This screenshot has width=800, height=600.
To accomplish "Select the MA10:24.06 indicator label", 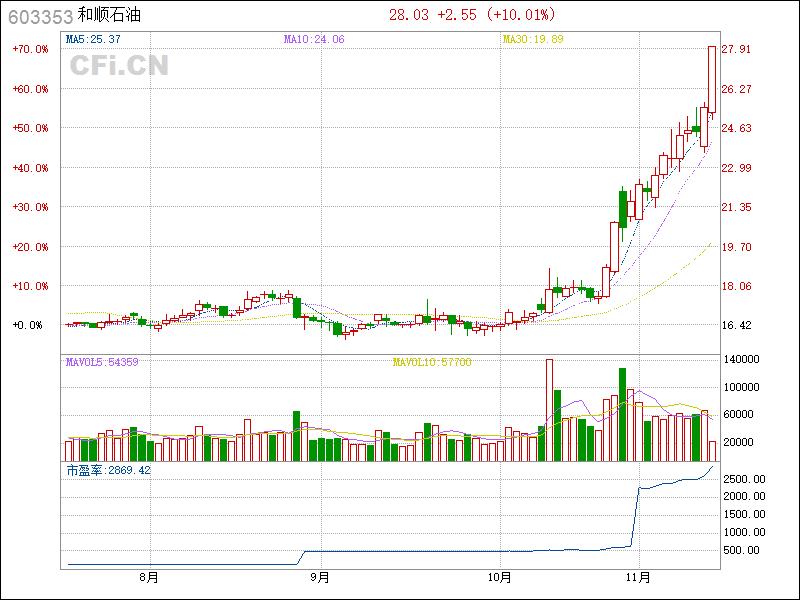I will 314,40.
